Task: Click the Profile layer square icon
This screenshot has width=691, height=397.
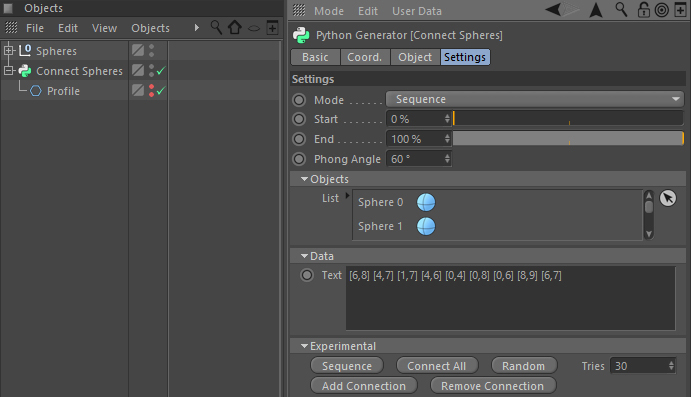Action: pyautogui.click(x=138, y=90)
